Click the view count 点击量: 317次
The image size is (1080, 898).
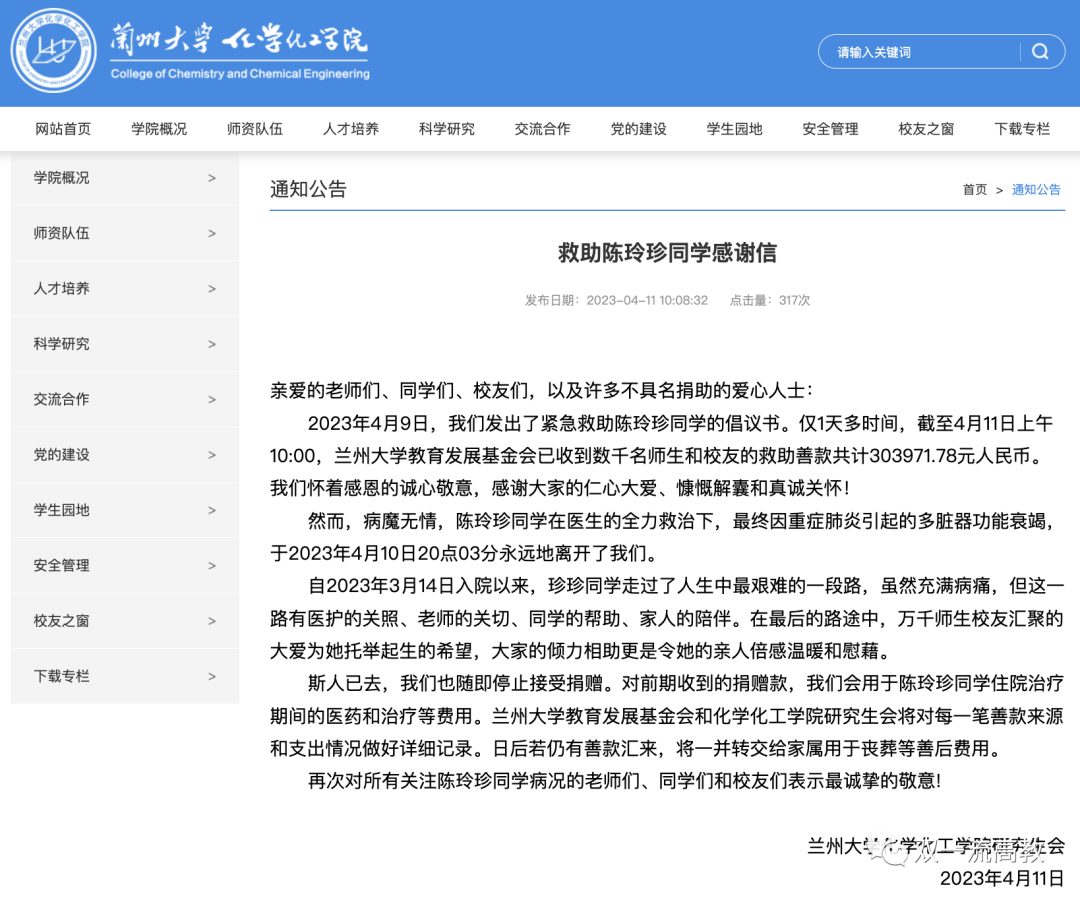[769, 300]
